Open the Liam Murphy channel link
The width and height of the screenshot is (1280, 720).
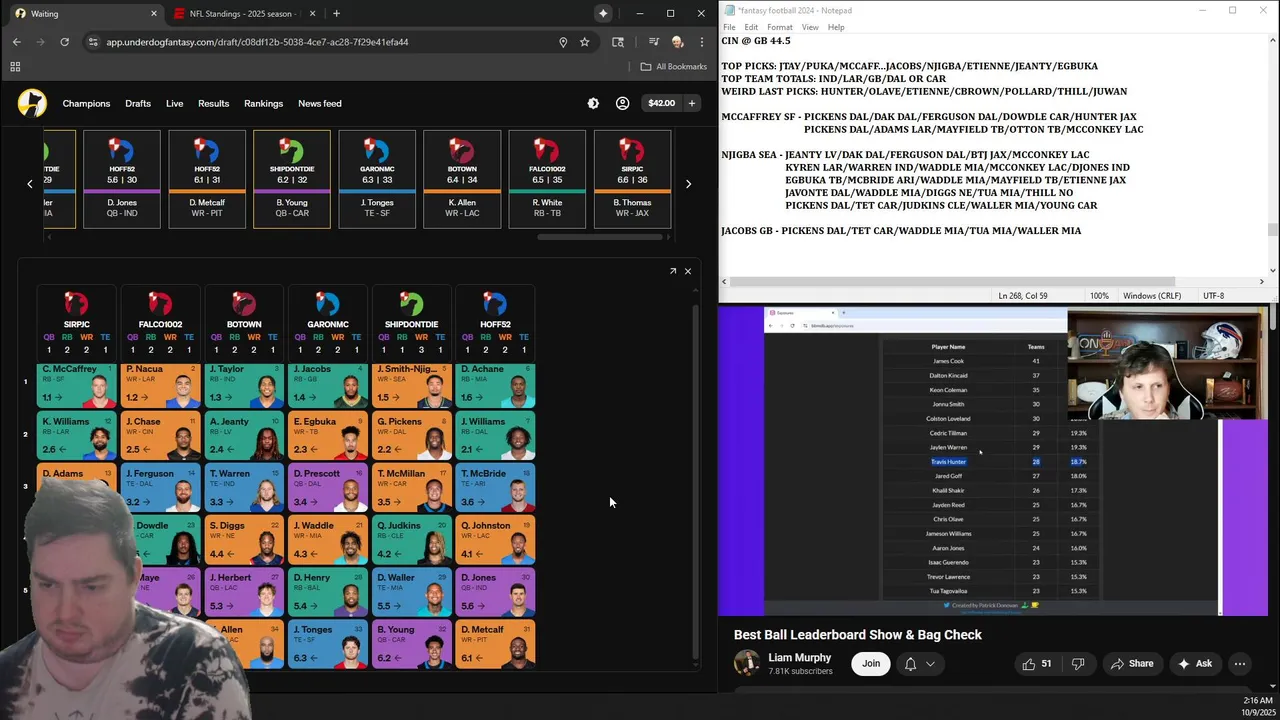tap(799, 658)
